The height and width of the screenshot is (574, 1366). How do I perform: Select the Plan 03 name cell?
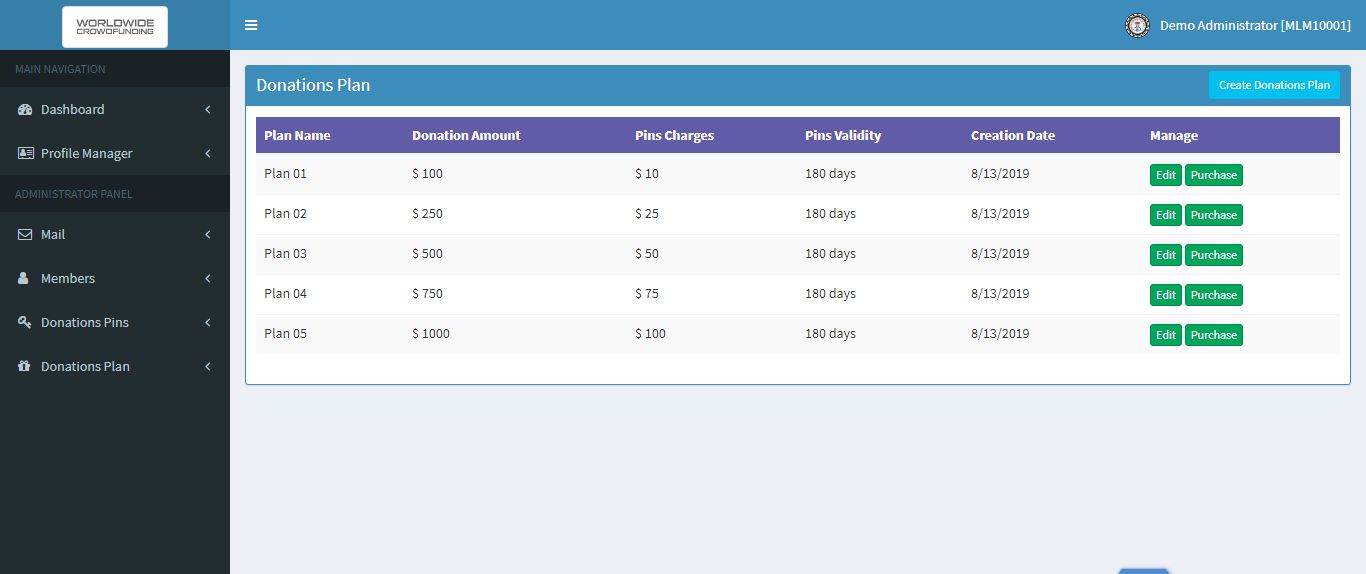point(285,253)
